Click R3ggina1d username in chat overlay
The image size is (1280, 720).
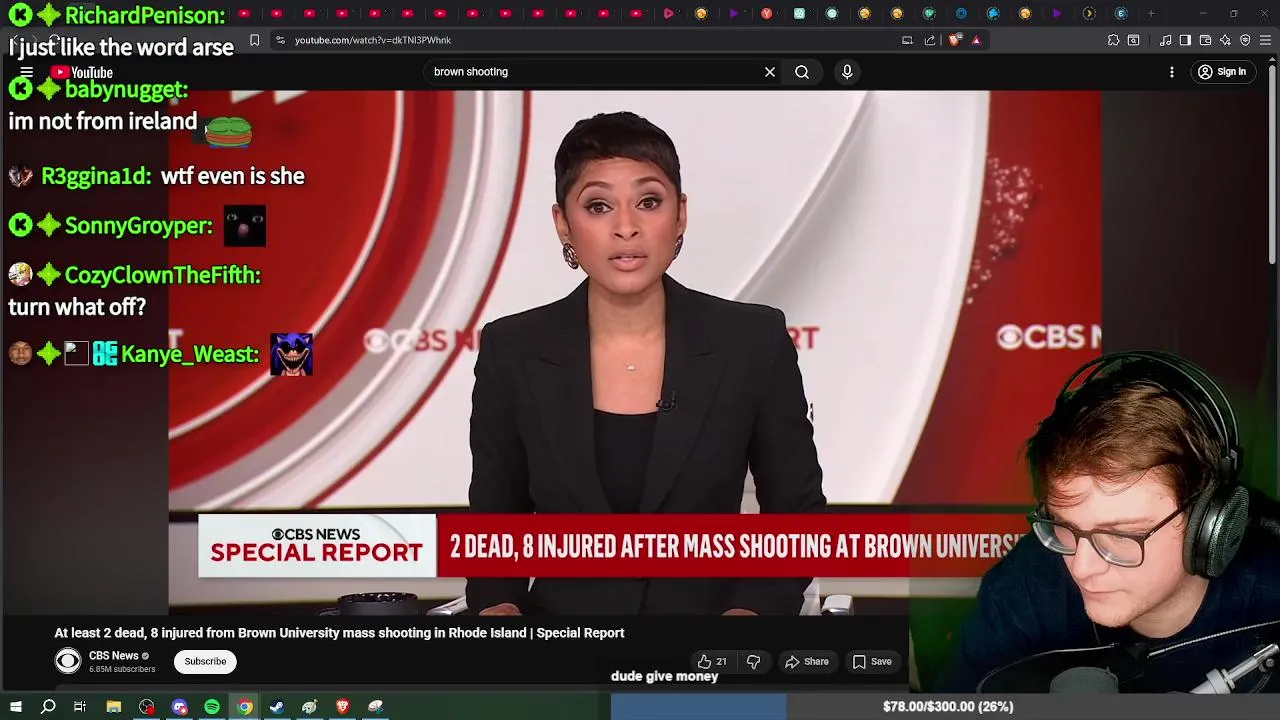(x=96, y=176)
